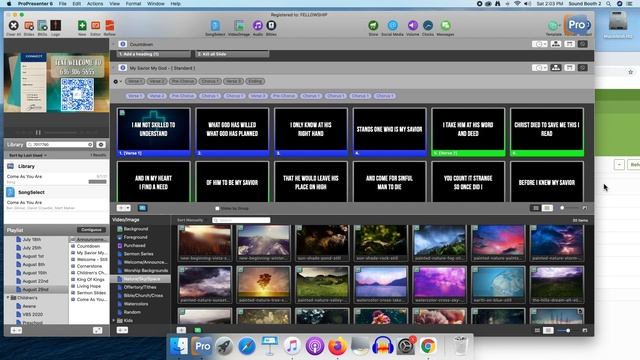Click the library search field
Image resolution: width=640 pixels, height=360 pixels.
tap(60, 144)
